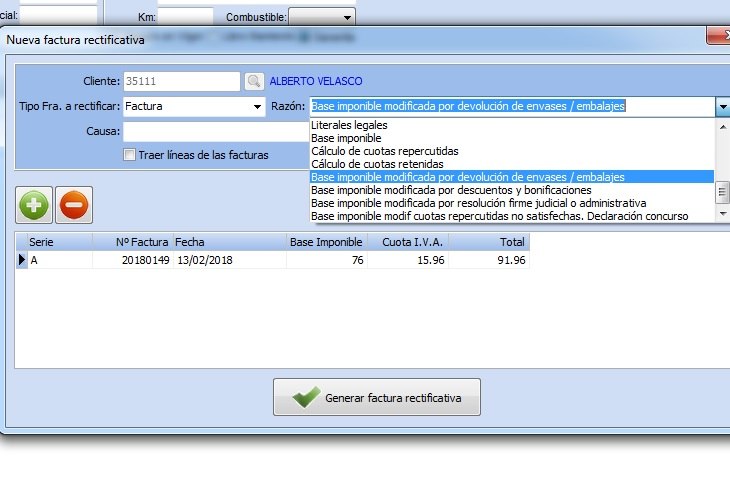Click the Causa text field
Image resolution: width=730 pixels, height=487 pixels.
[x=216, y=132]
